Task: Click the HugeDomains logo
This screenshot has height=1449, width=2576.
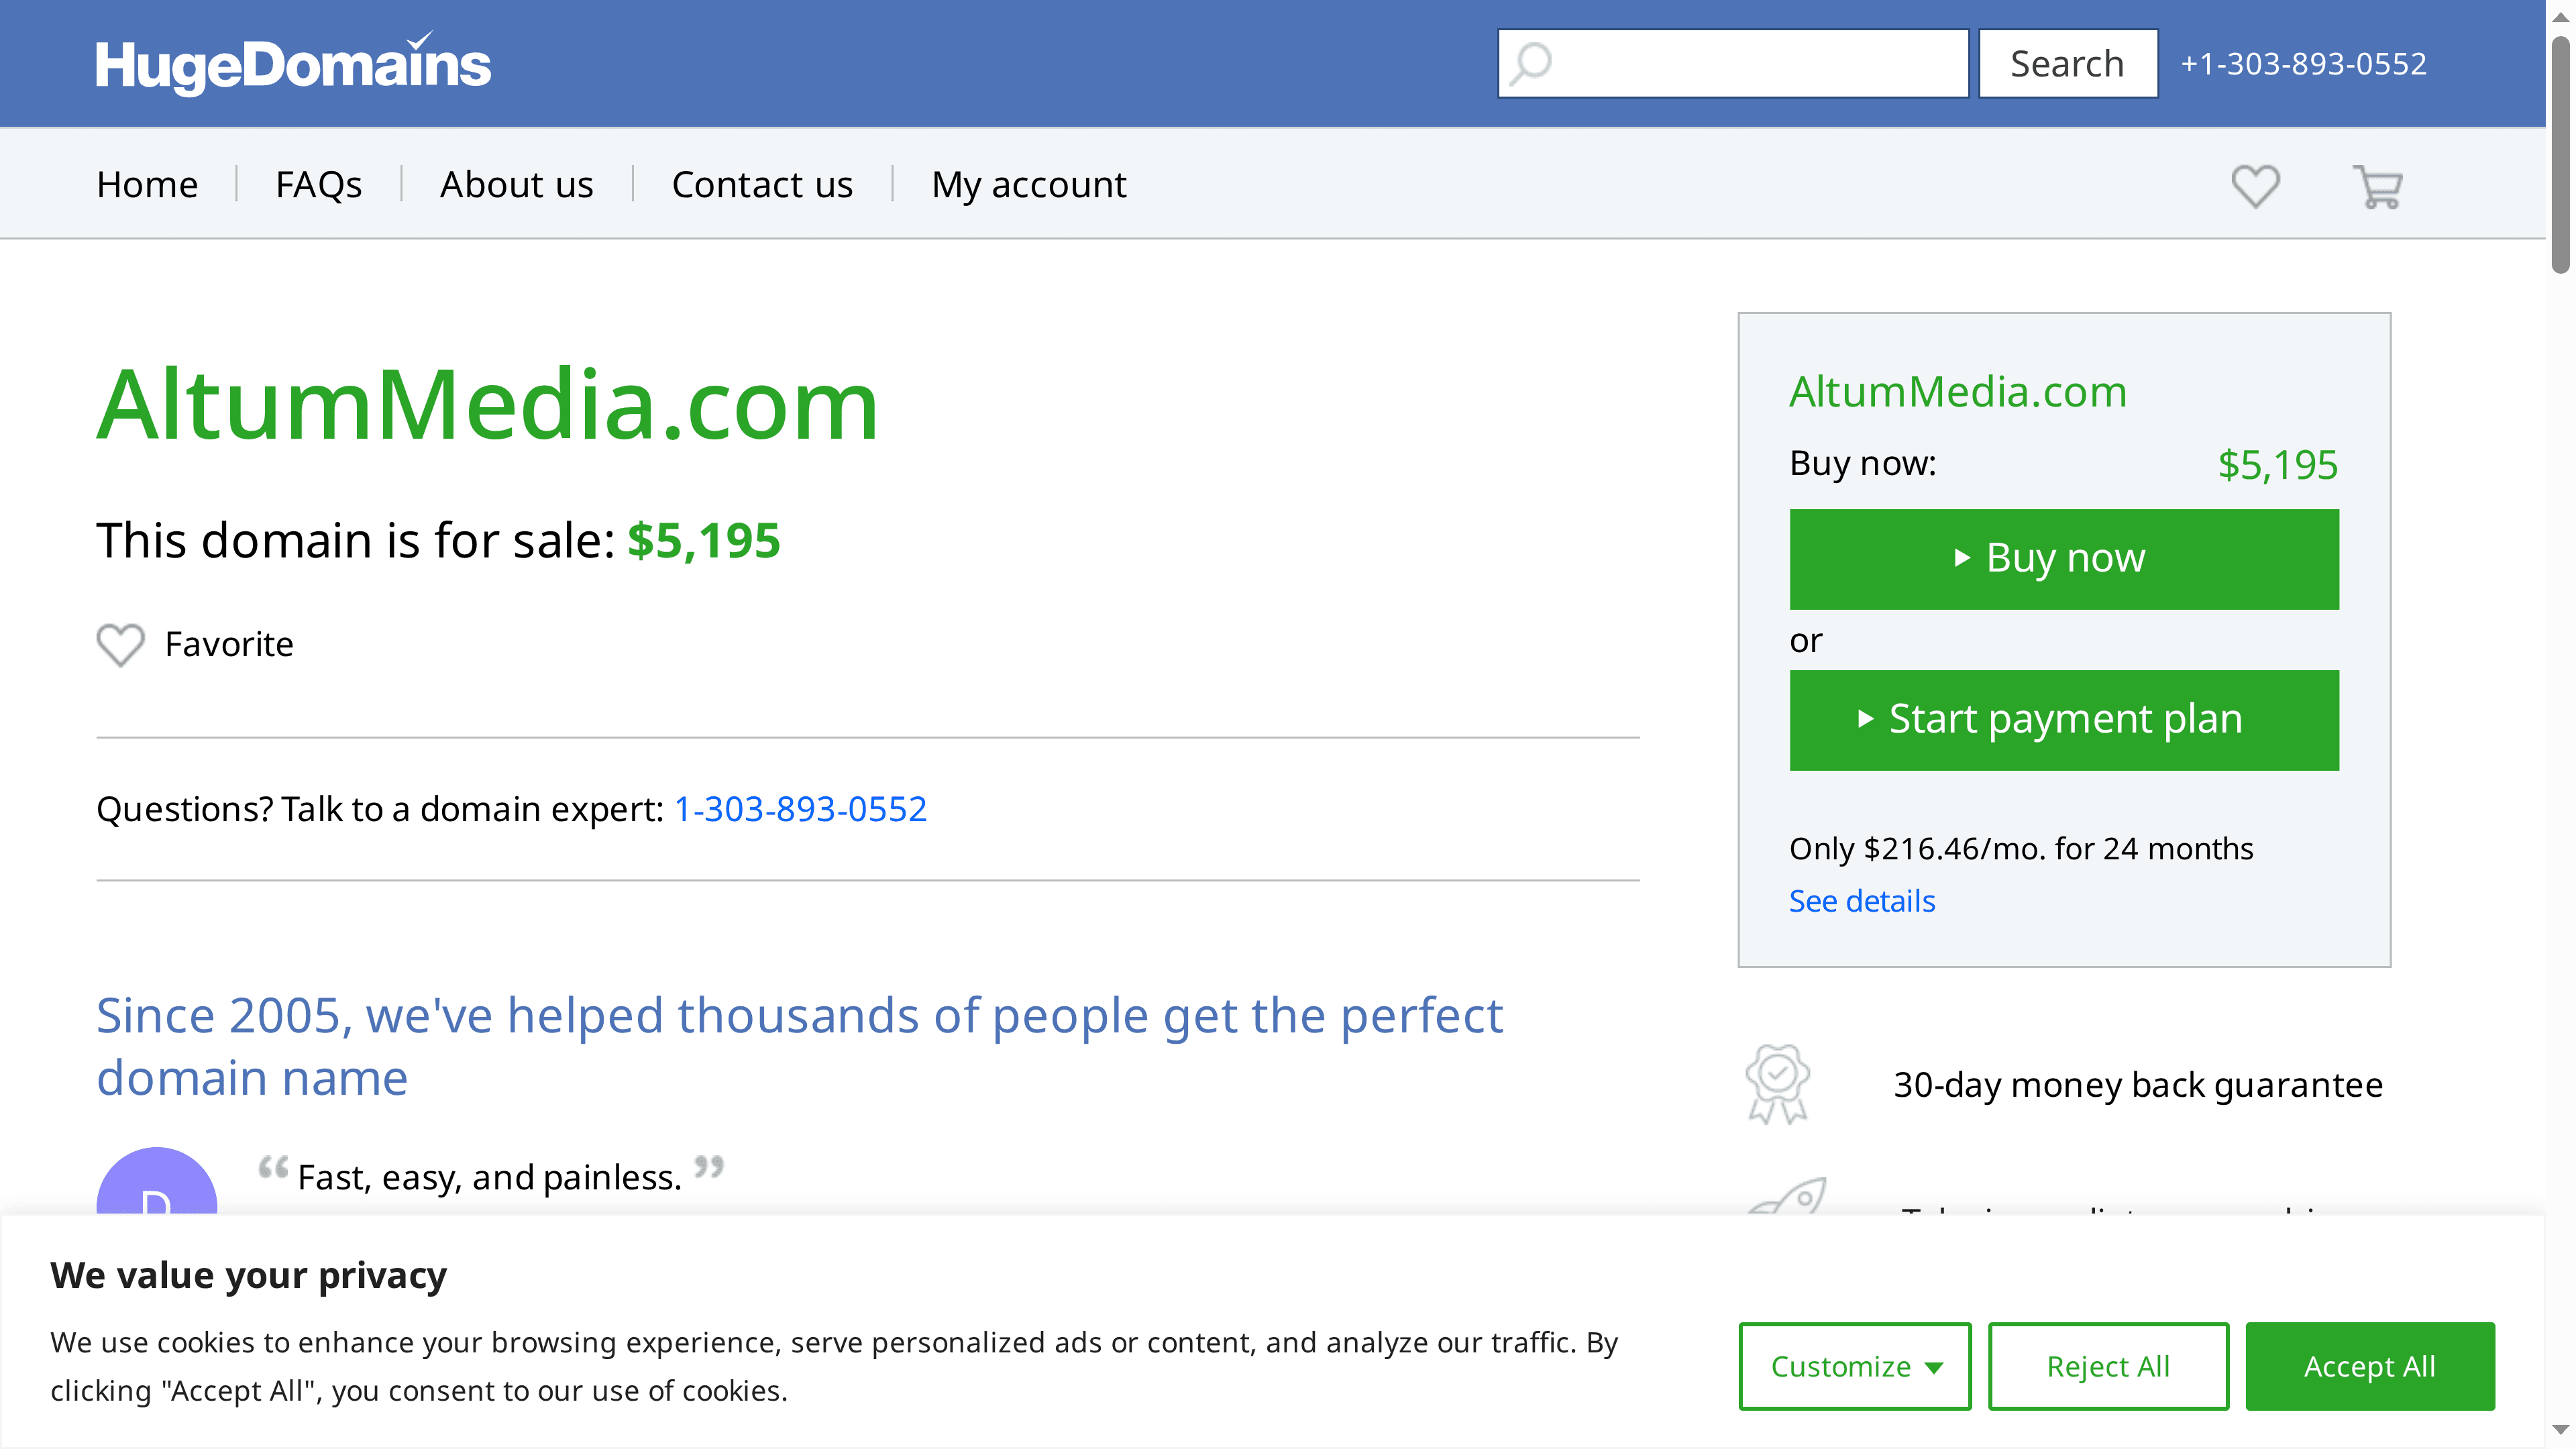Action: coord(293,62)
